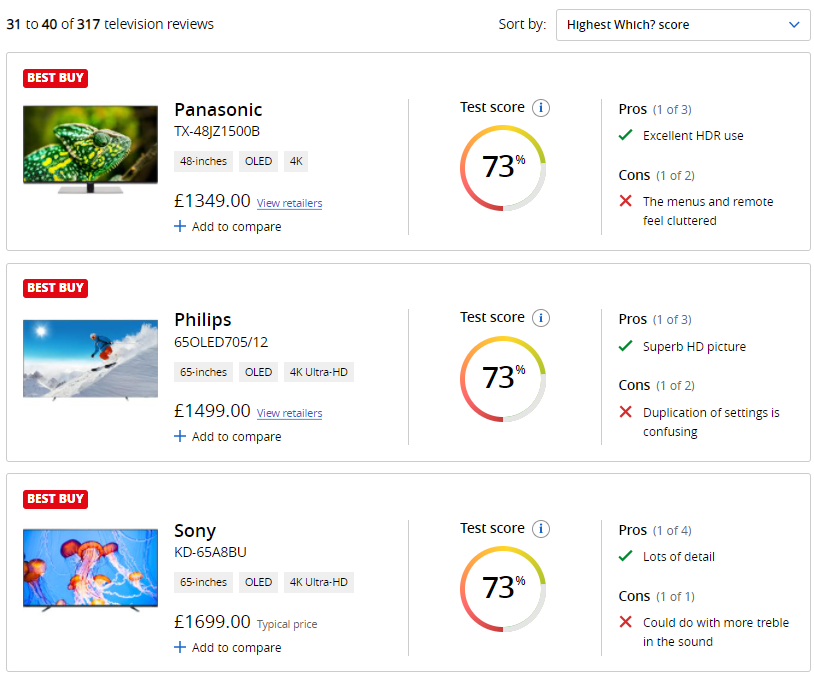The height and width of the screenshot is (675, 814).
Task: Open View retailers for the Philips 65OLED705/12
Action: click(289, 413)
